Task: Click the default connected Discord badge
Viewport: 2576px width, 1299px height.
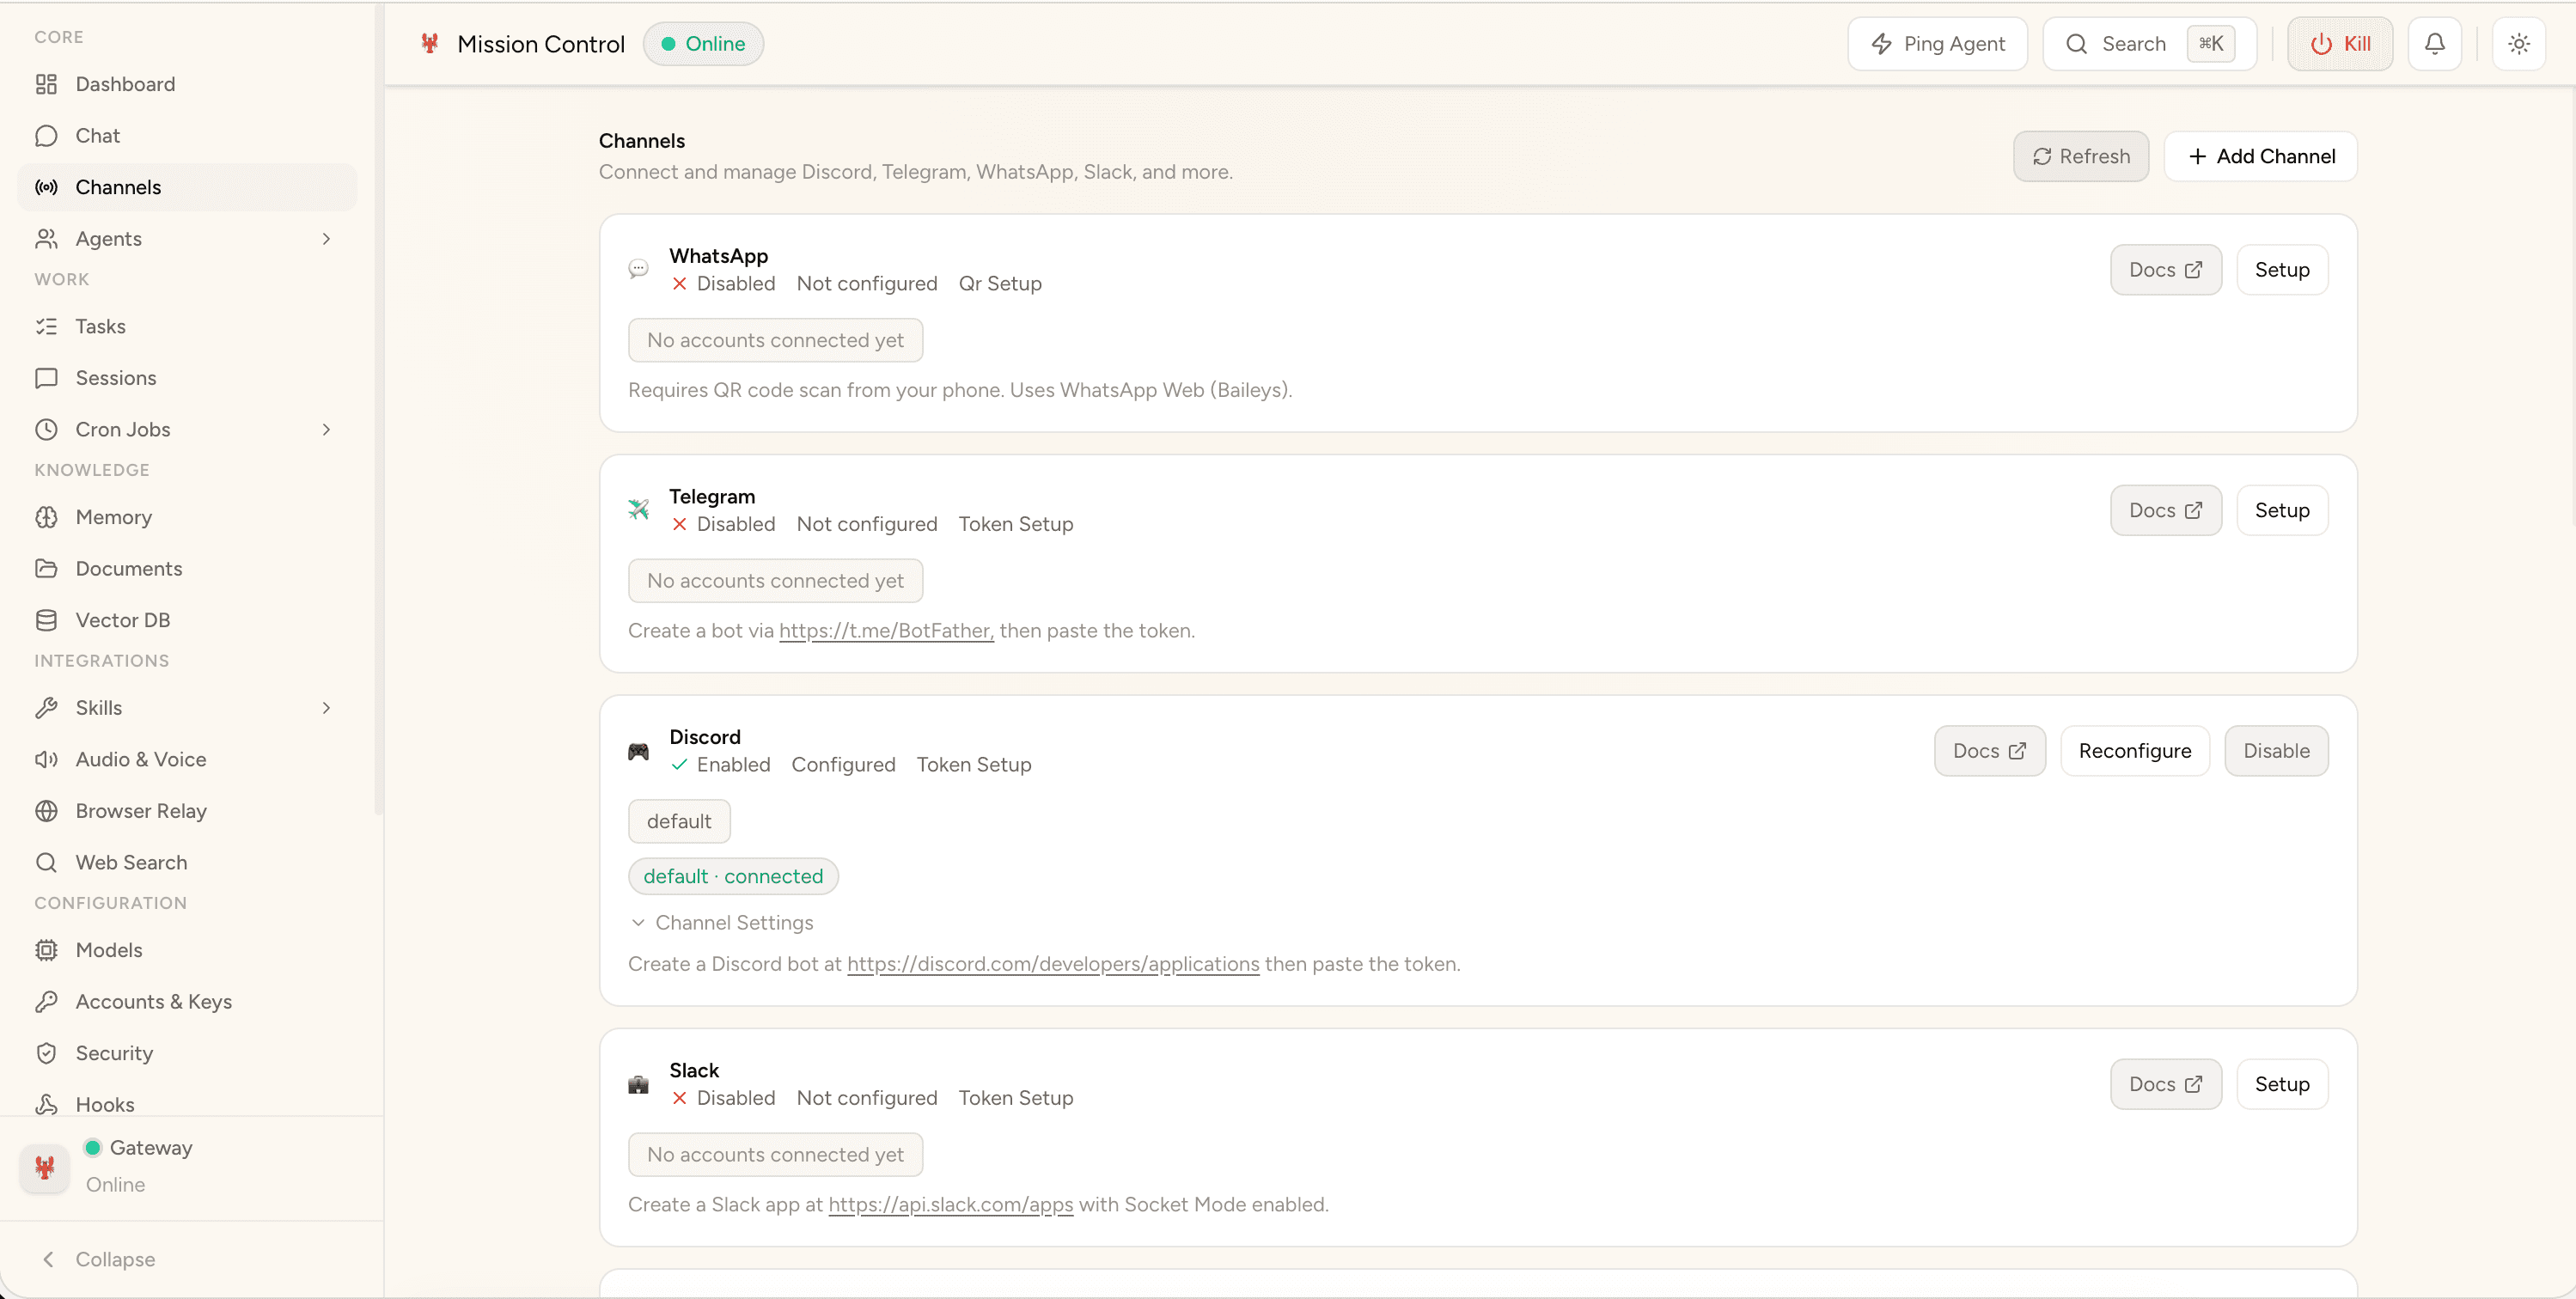Action: coord(733,875)
